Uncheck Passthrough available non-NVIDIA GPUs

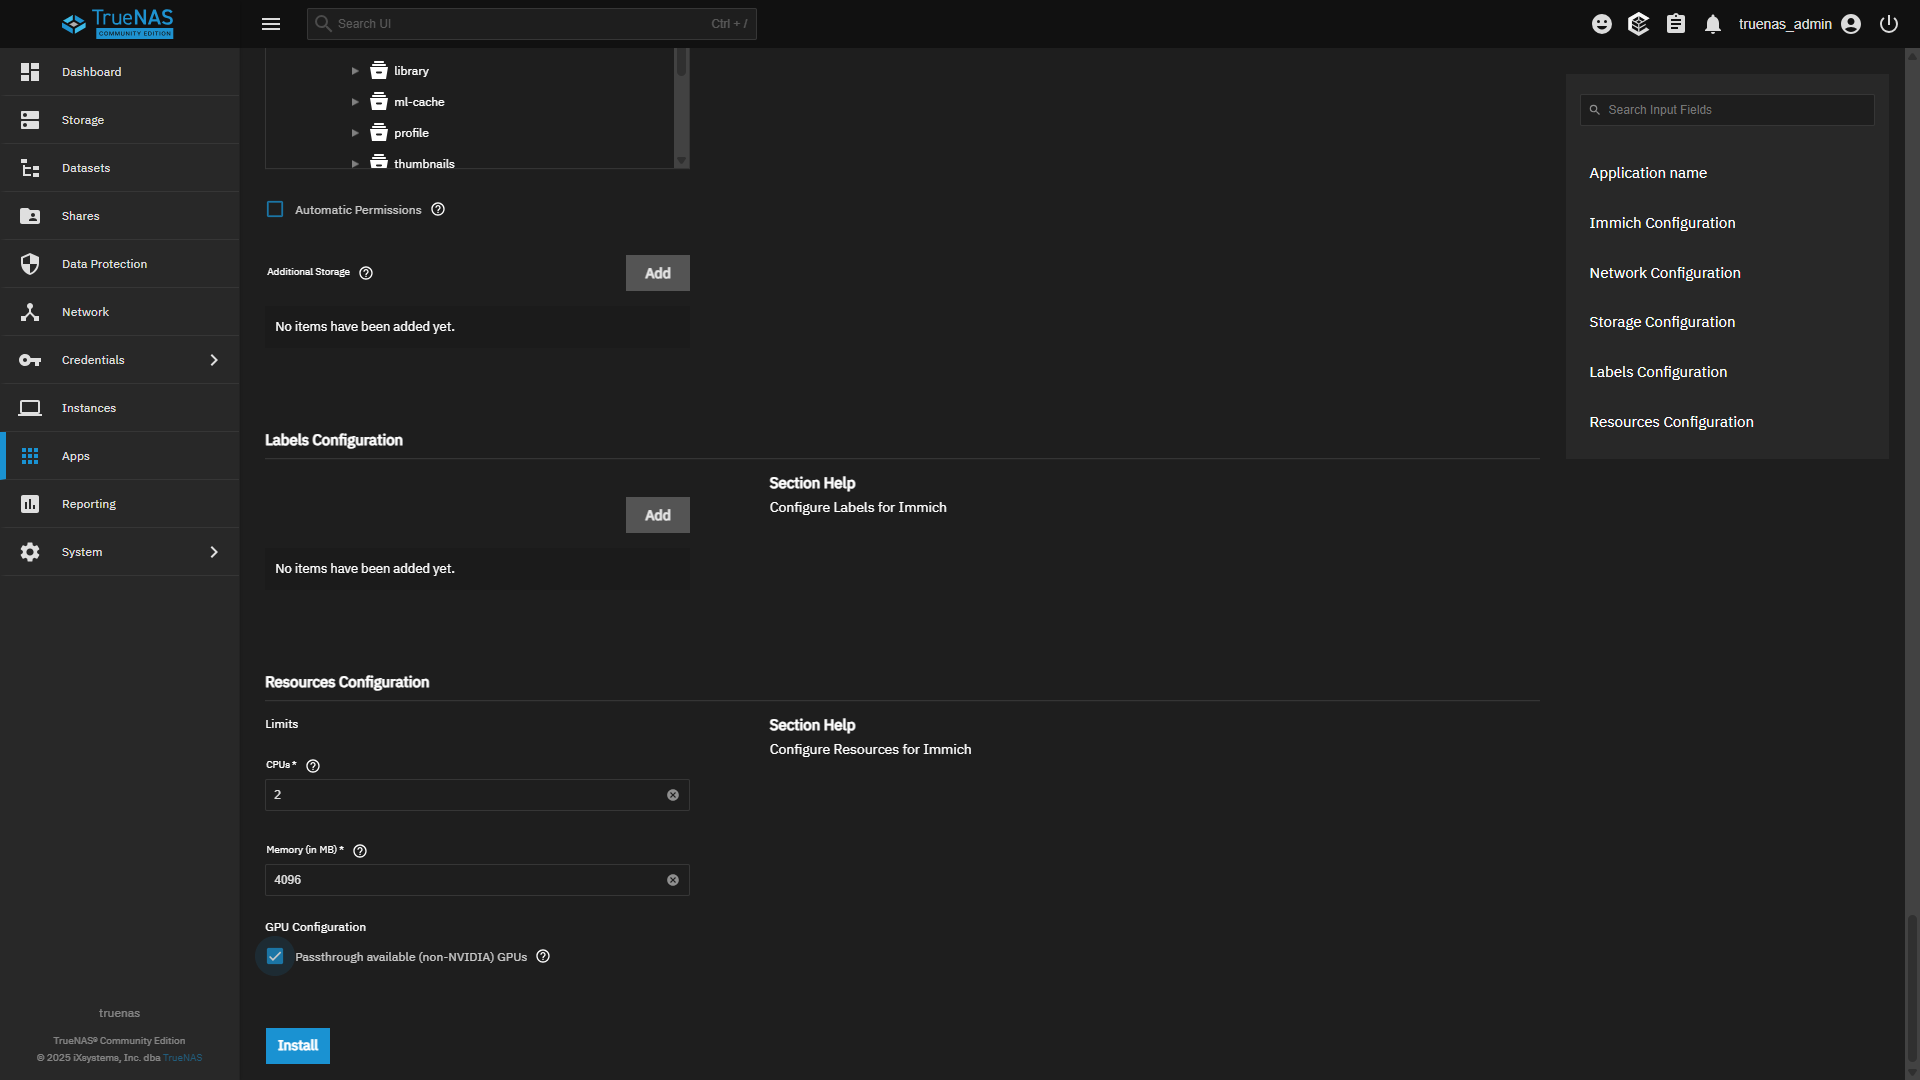click(x=275, y=957)
